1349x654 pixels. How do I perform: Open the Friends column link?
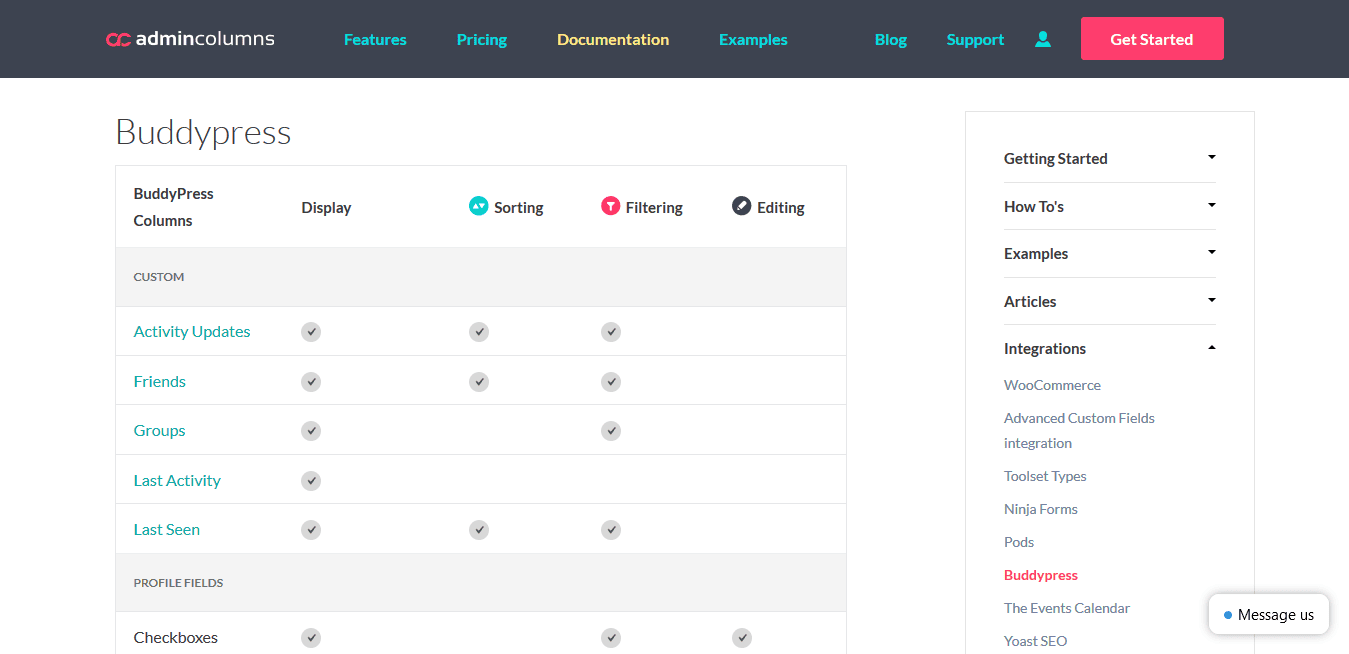(160, 382)
